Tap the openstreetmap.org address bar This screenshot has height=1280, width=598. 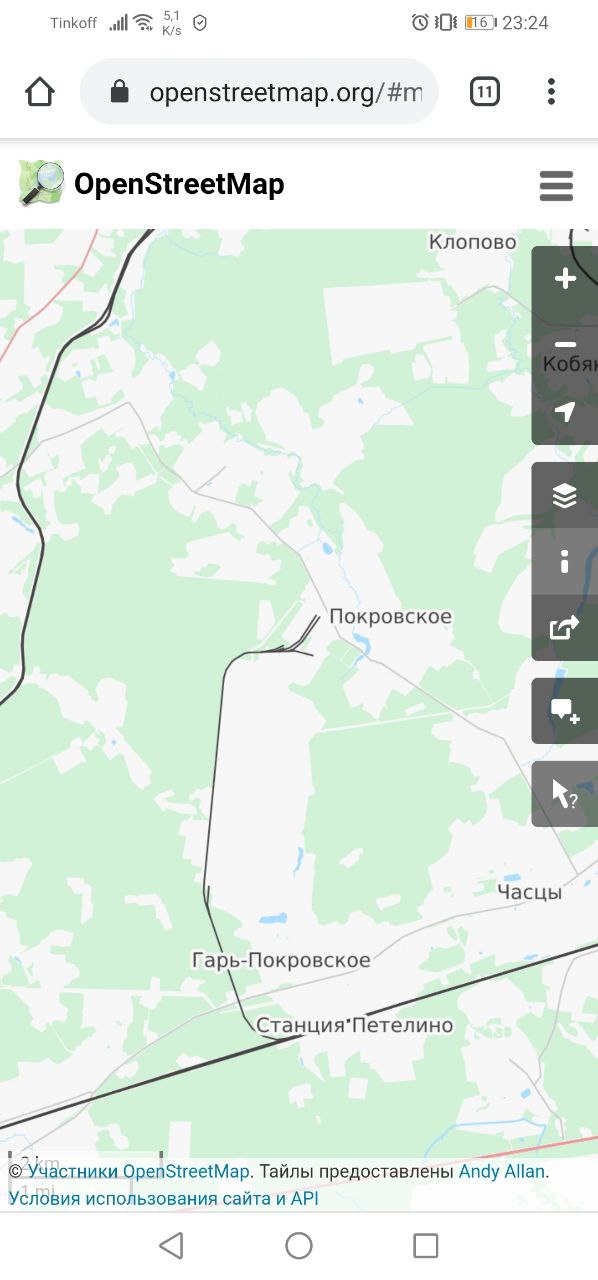coord(259,92)
